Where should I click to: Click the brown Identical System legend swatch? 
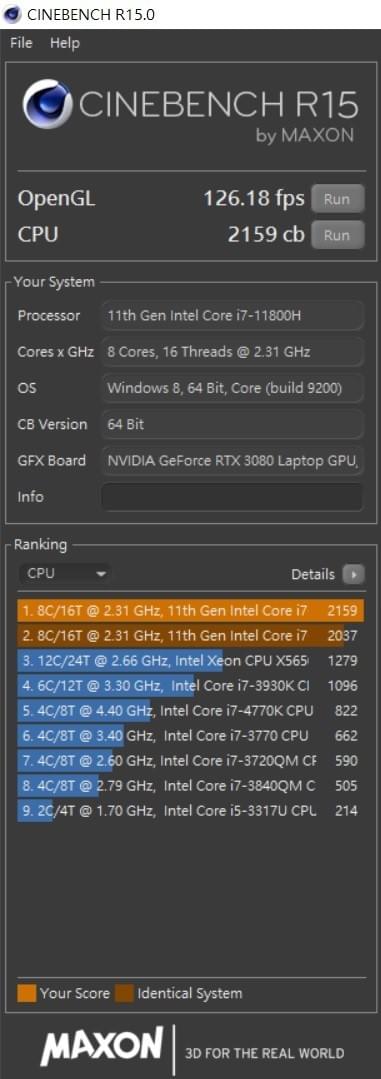click(124, 993)
